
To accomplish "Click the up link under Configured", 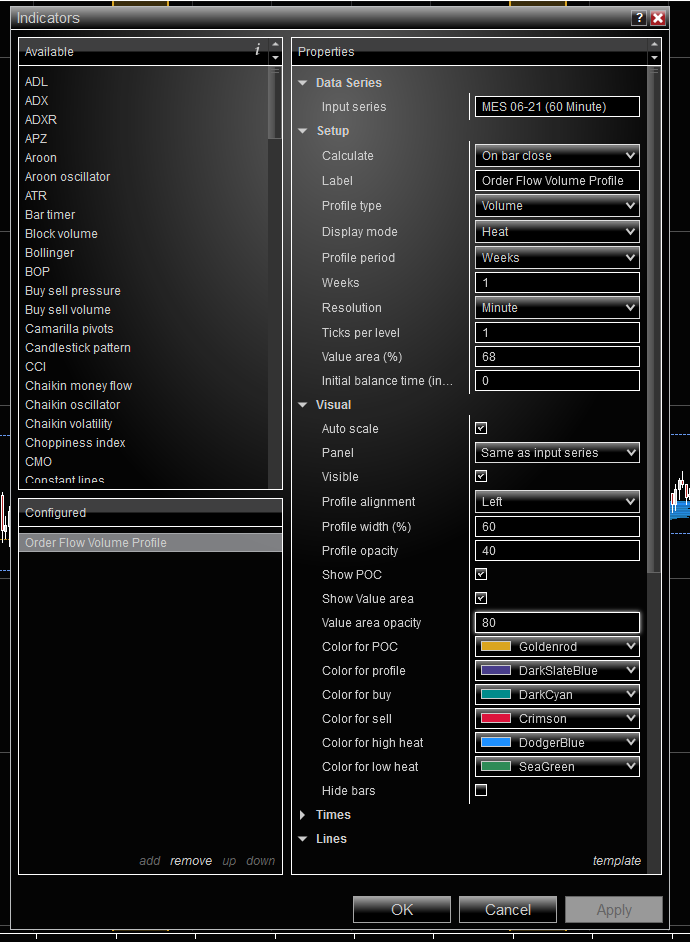I will point(229,861).
